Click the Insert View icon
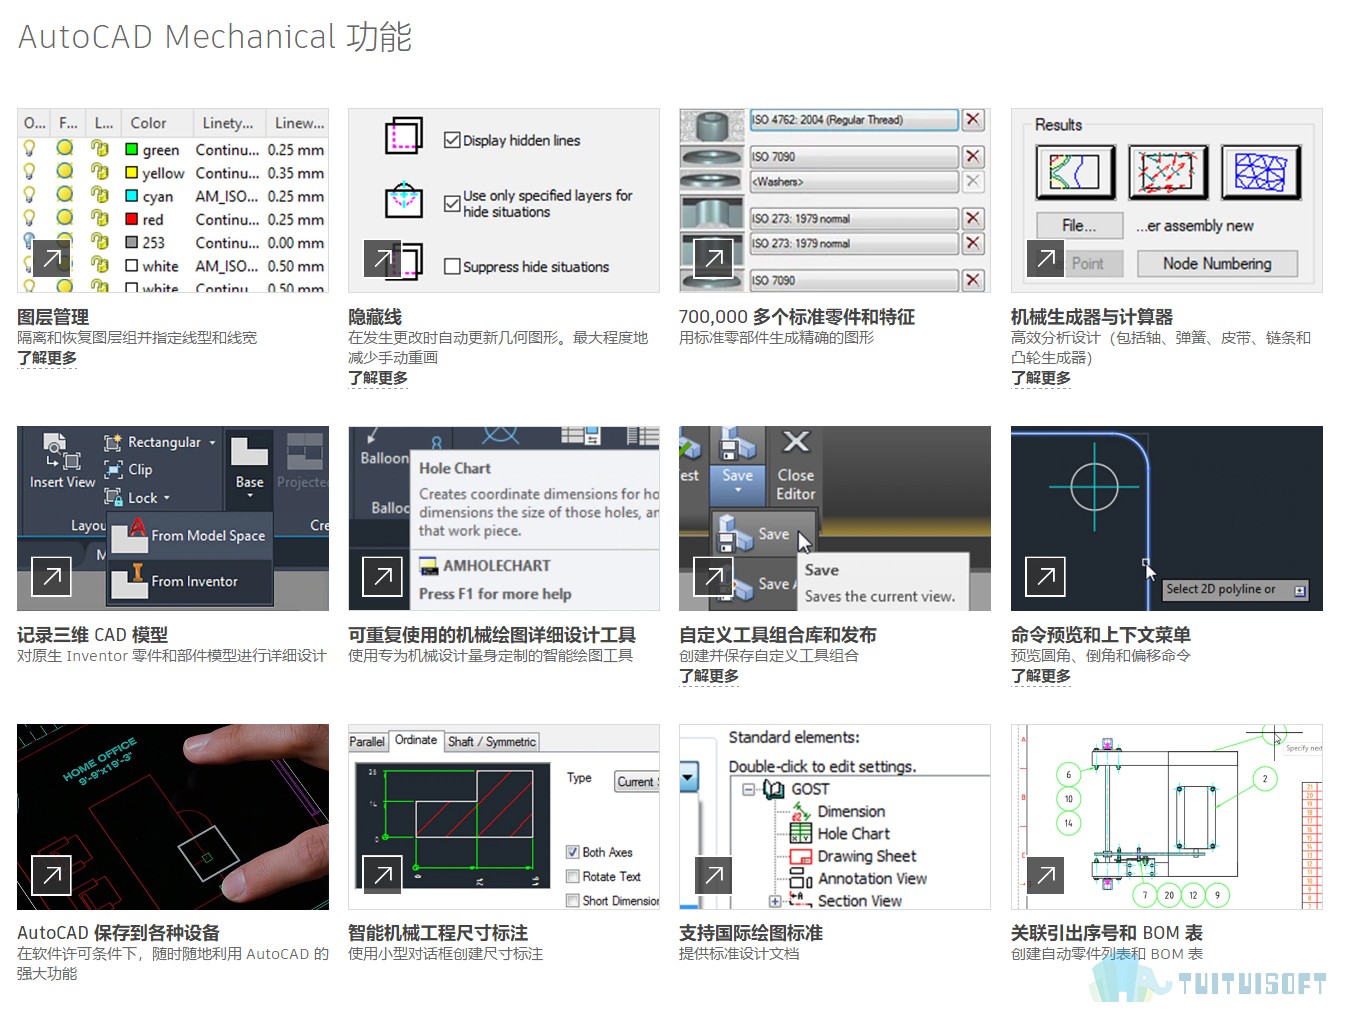 (x=62, y=452)
